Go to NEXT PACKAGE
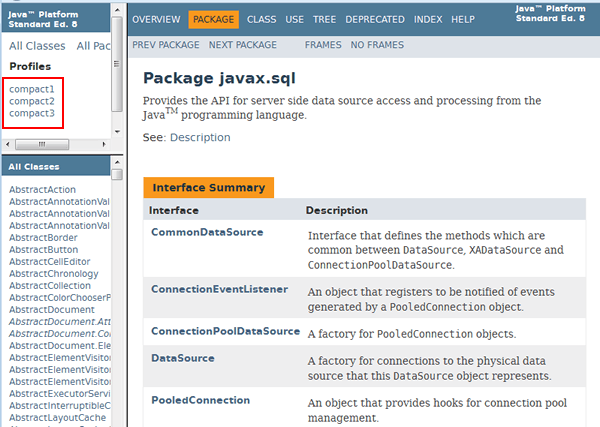This screenshot has width=600, height=427. click(x=243, y=46)
